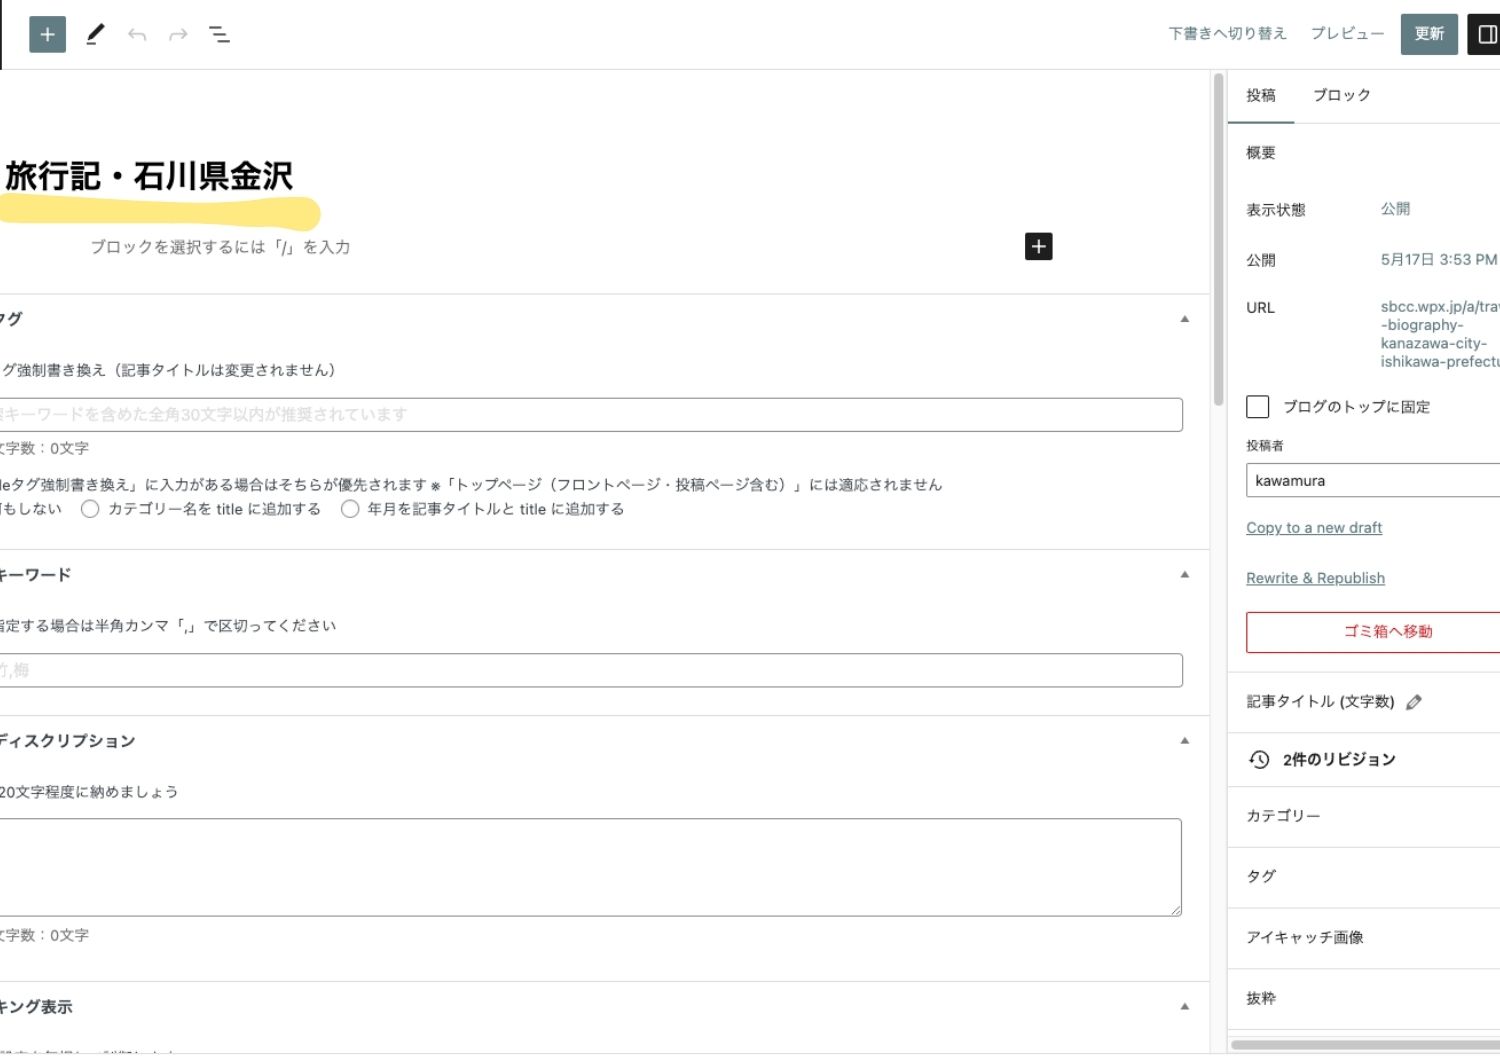Click the Undo arrow icon

click(x=137, y=35)
